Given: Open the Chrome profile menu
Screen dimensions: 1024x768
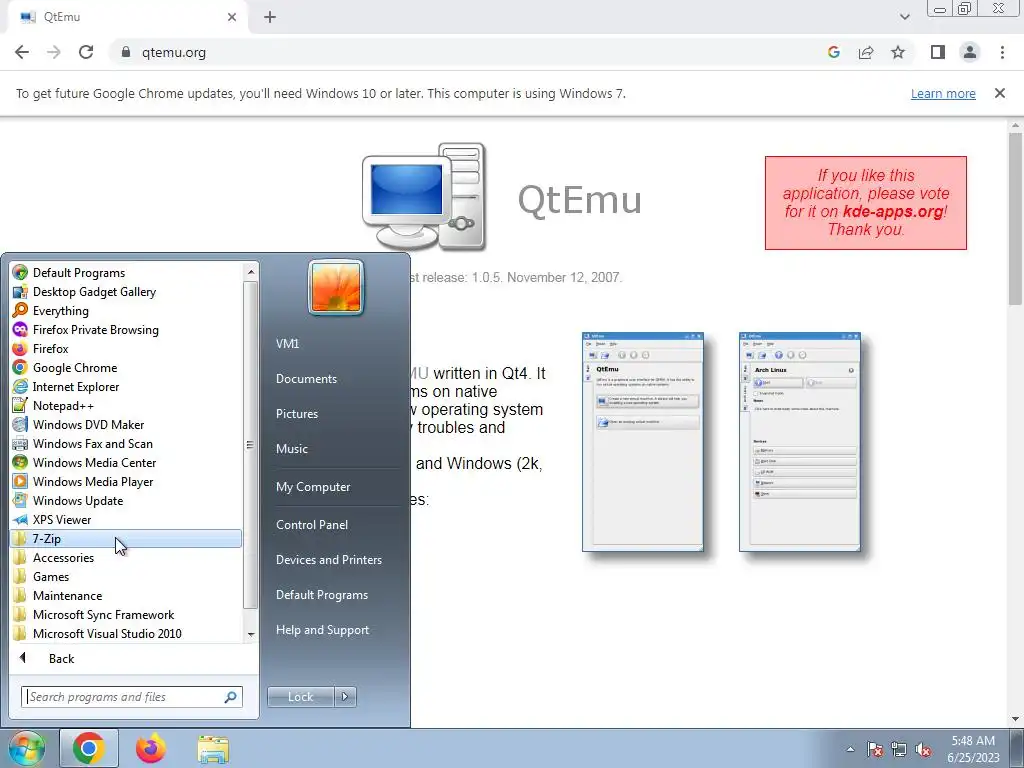Looking at the screenshot, I should 970,52.
